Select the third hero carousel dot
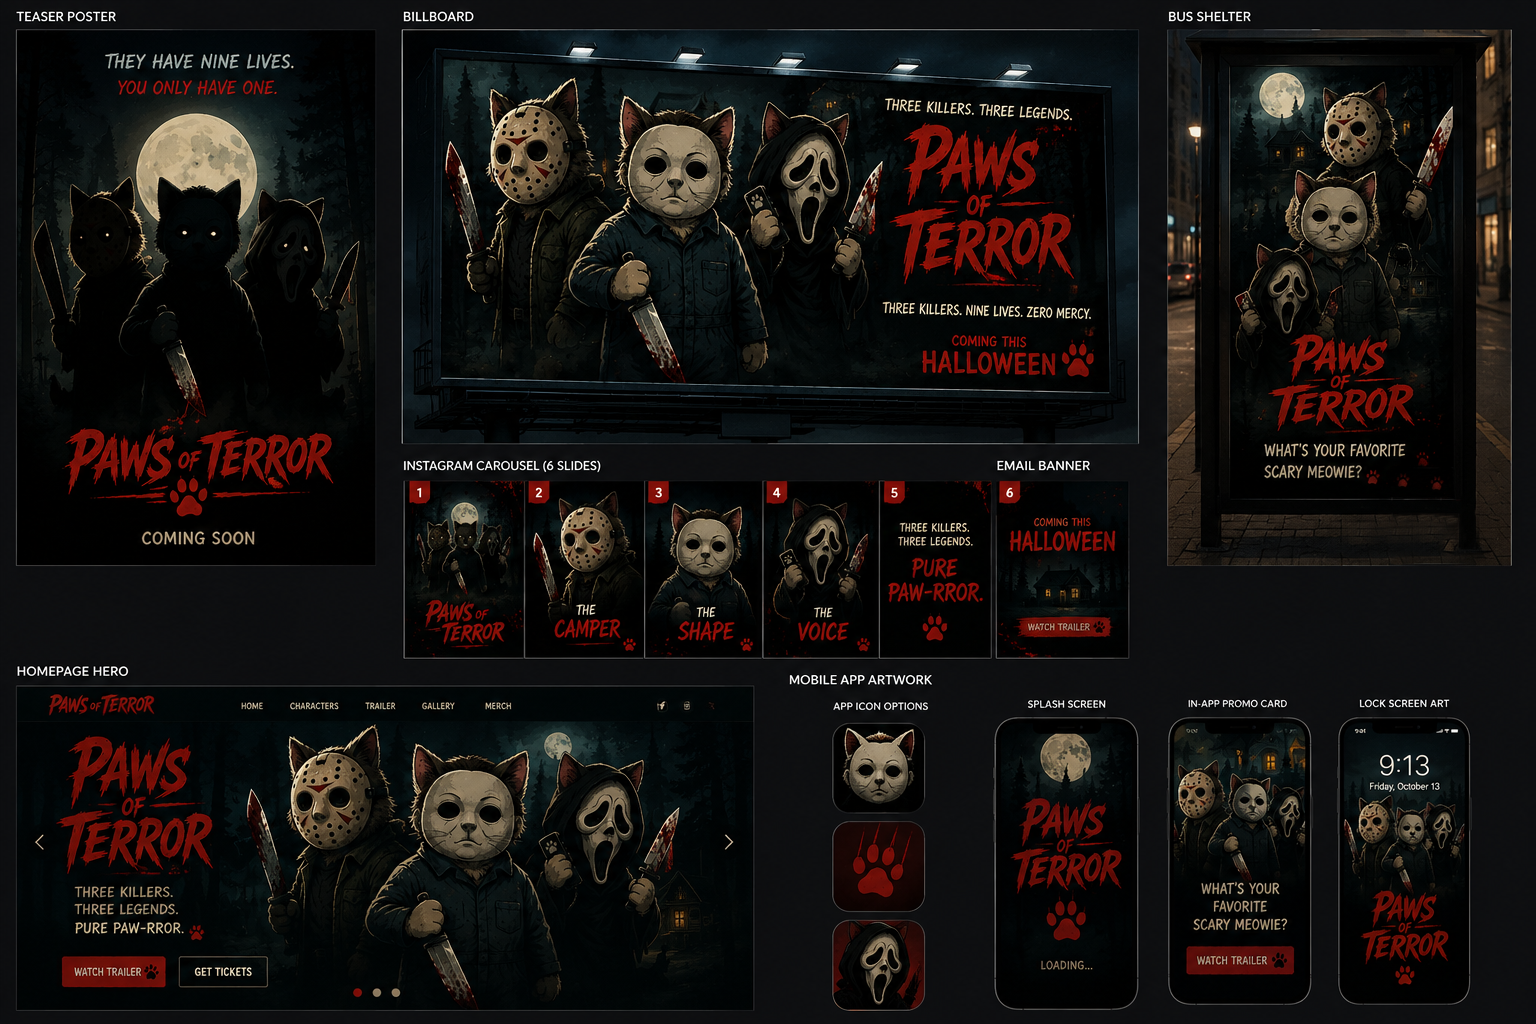The height and width of the screenshot is (1024, 1536). point(396,993)
